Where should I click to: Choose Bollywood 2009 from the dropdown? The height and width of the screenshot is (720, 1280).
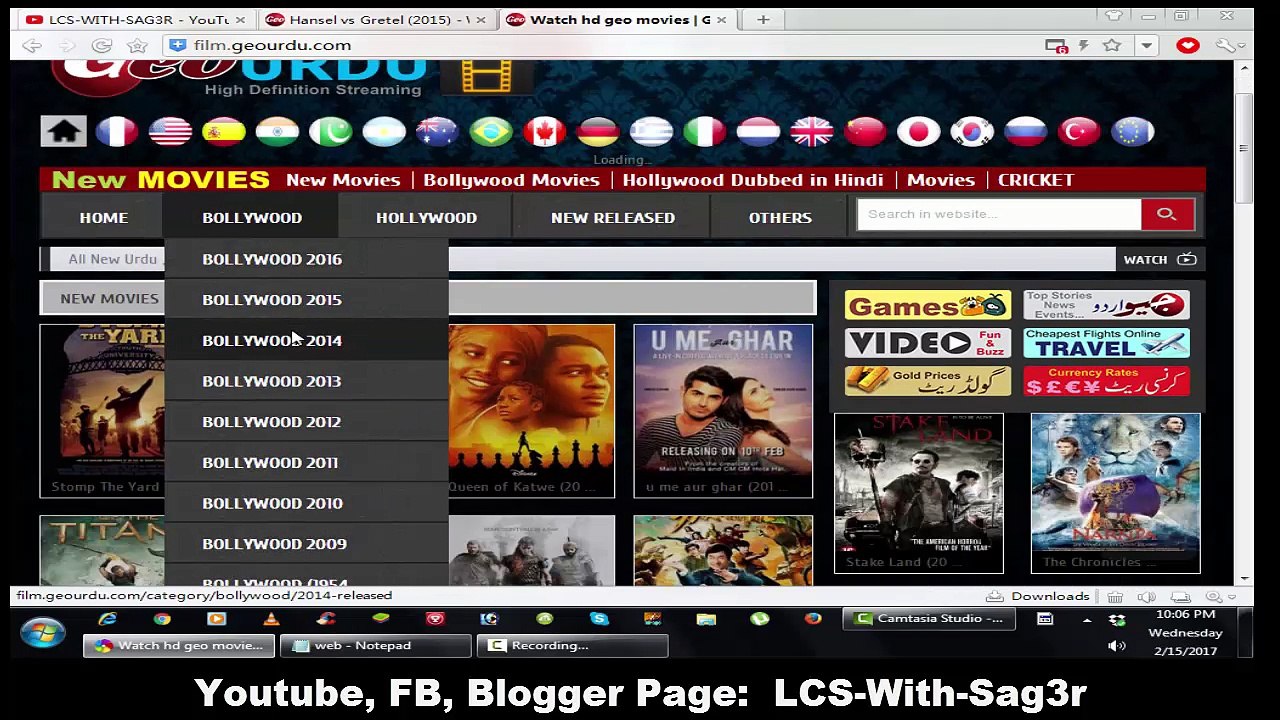[306, 544]
